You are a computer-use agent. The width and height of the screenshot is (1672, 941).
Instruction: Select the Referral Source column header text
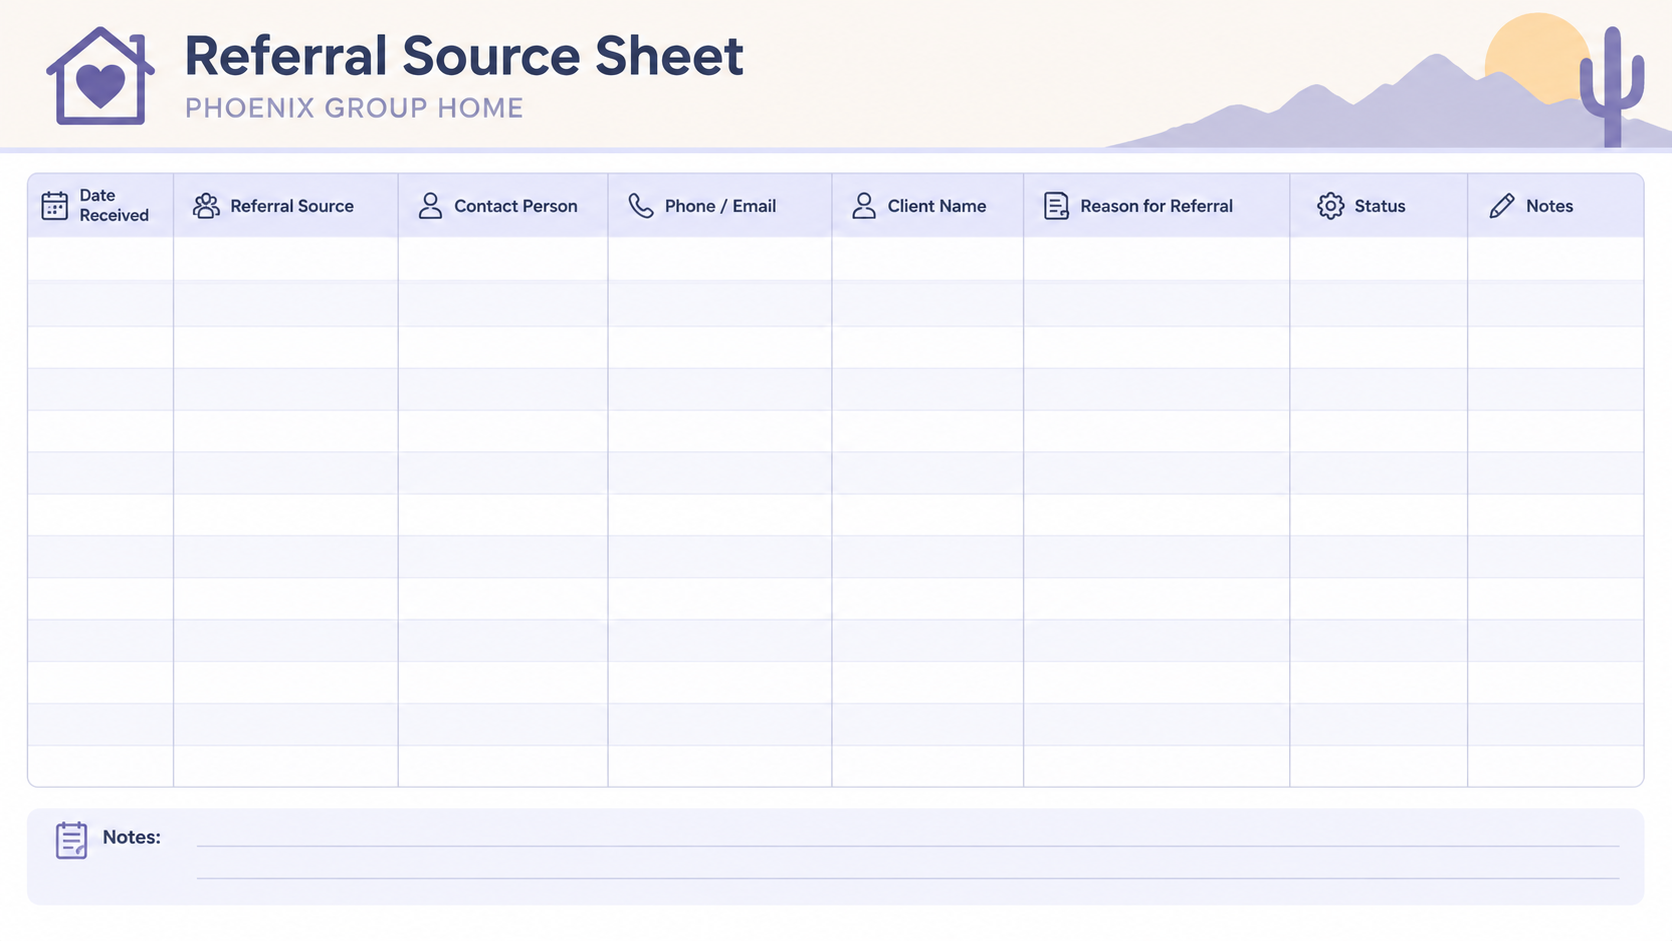292,206
